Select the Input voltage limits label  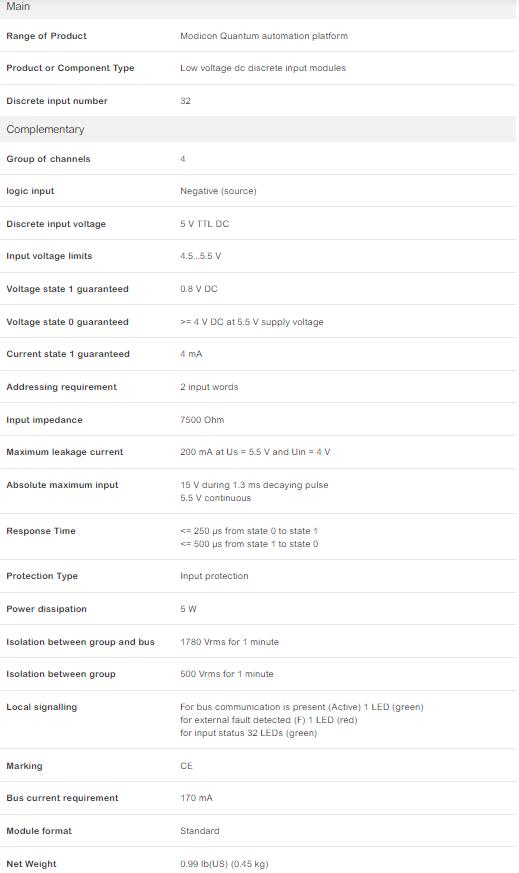point(50,256)
